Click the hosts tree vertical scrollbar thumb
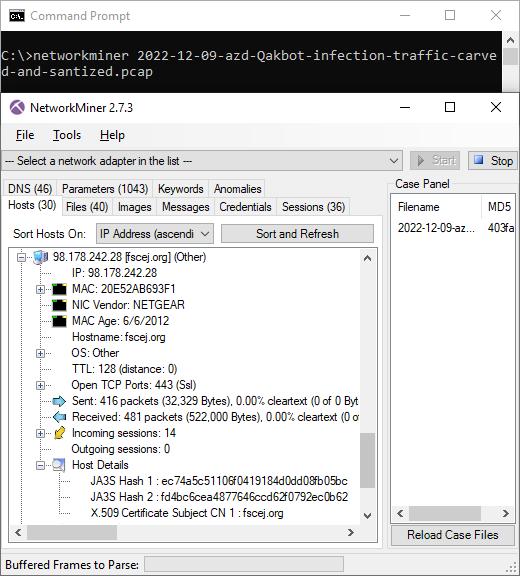520x576 pixels. point(367,461)
